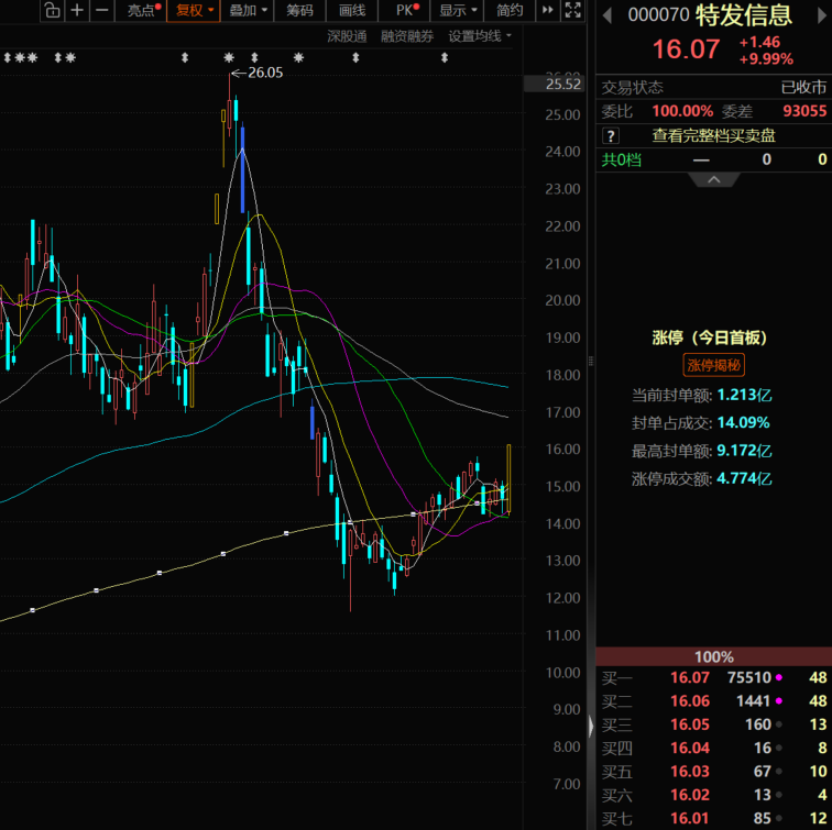Zoom out chart with minus button
832x830 pixels.
point(102,10)
